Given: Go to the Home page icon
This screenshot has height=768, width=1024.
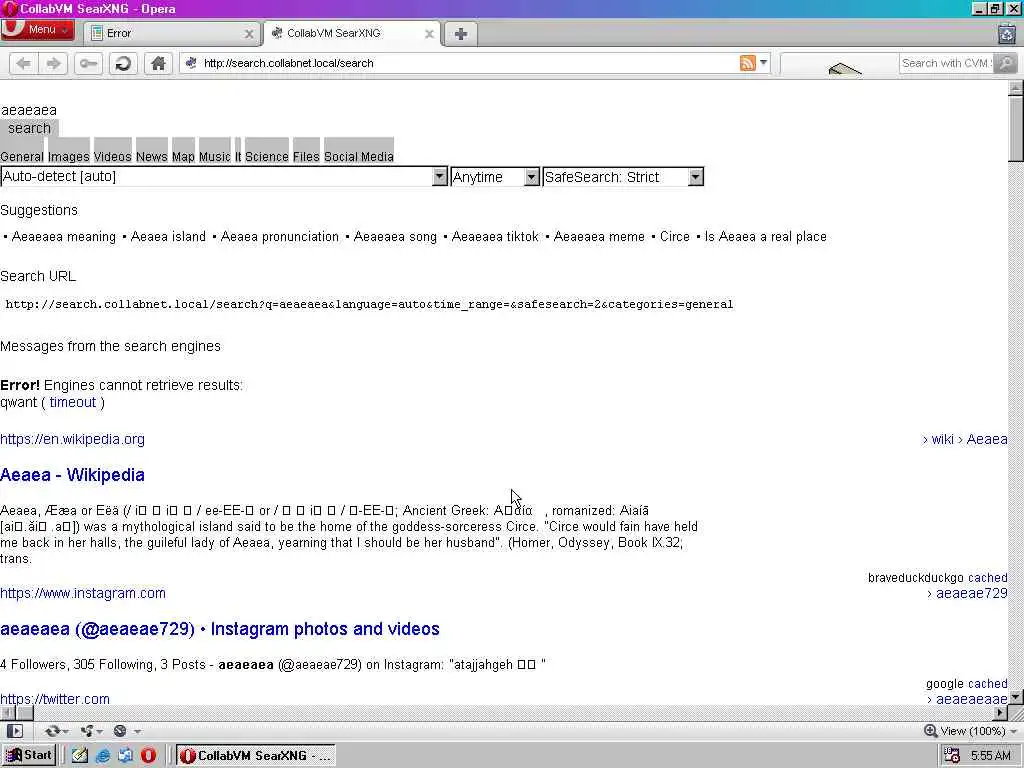Looking at the screenshot, I should (x=158, y=63).
